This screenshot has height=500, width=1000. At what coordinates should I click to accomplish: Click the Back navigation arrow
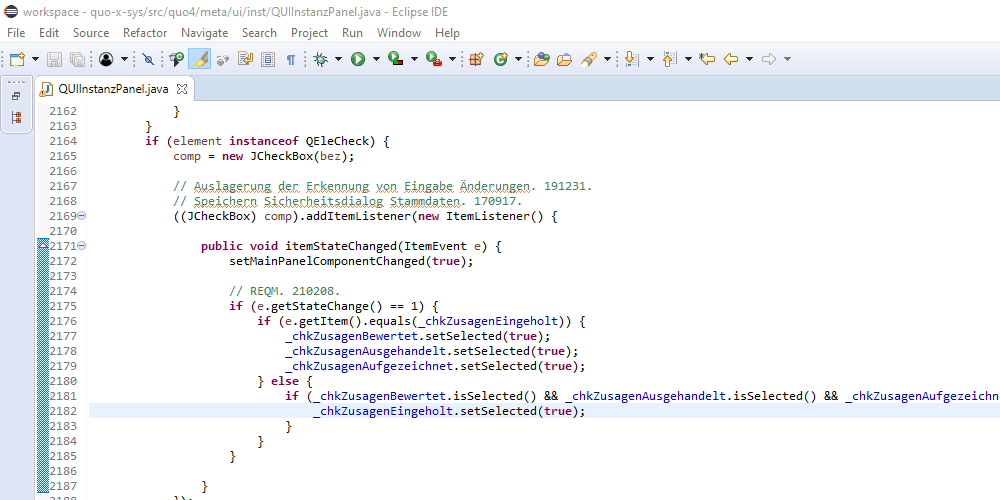[731, 59]
